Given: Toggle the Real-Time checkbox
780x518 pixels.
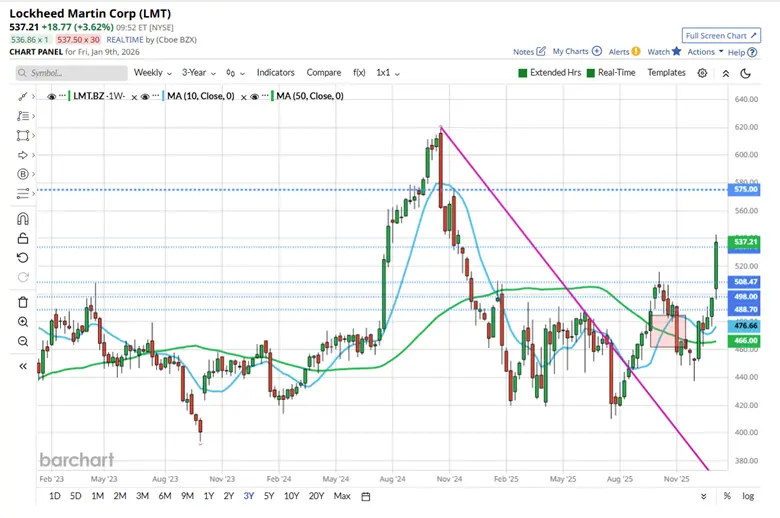Looking at the screenshot, I should pos(591,73).
